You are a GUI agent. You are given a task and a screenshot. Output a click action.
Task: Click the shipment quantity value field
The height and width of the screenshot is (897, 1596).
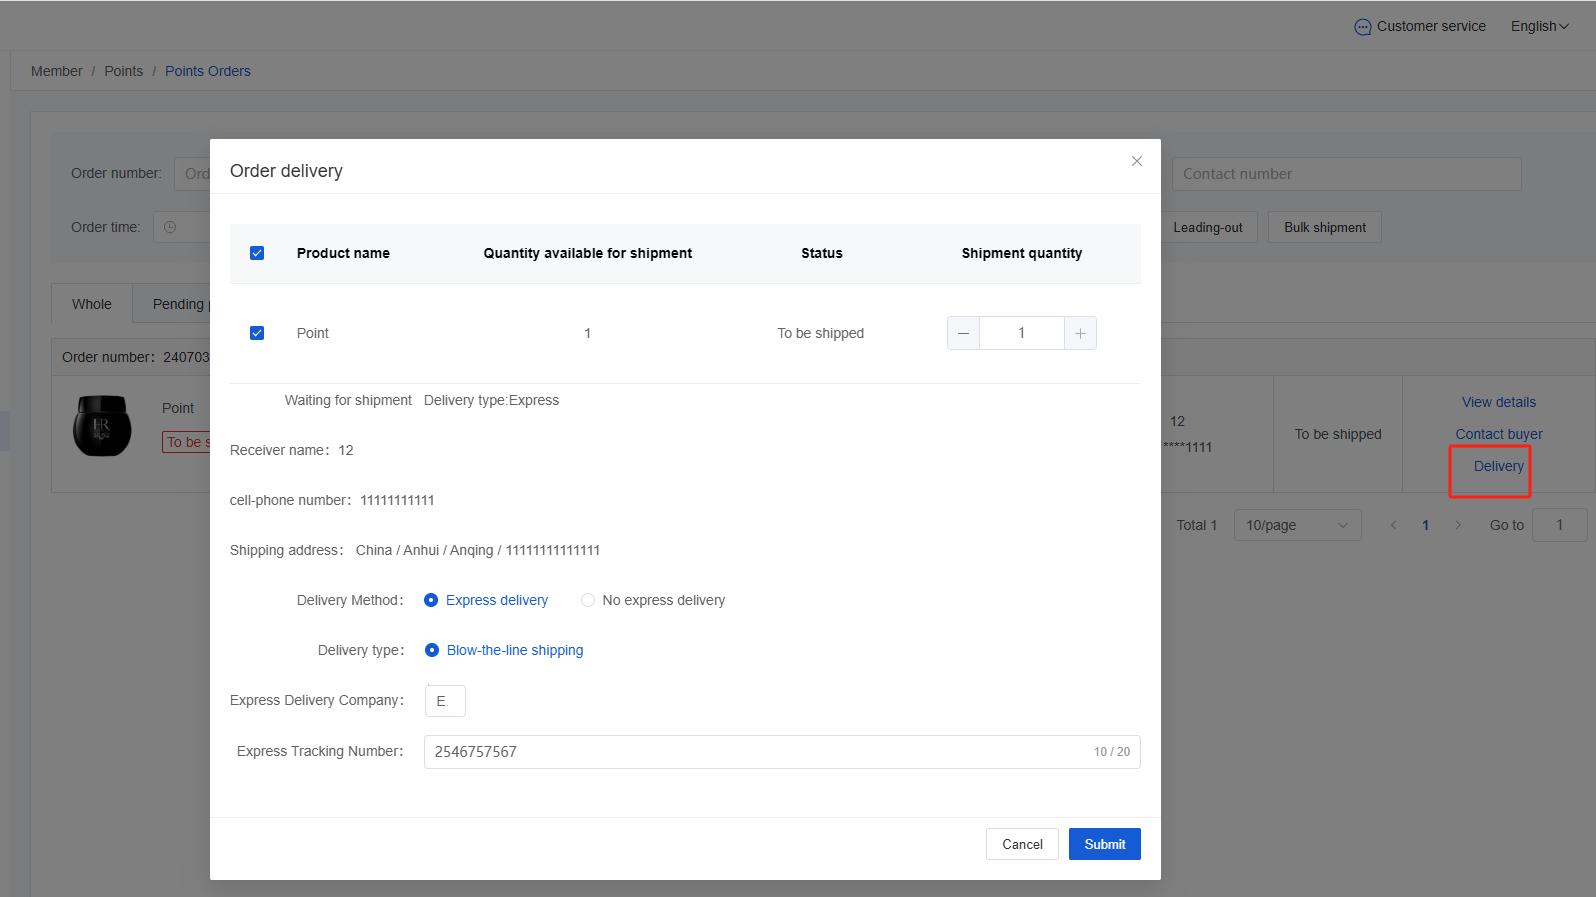pos(1022,333)
